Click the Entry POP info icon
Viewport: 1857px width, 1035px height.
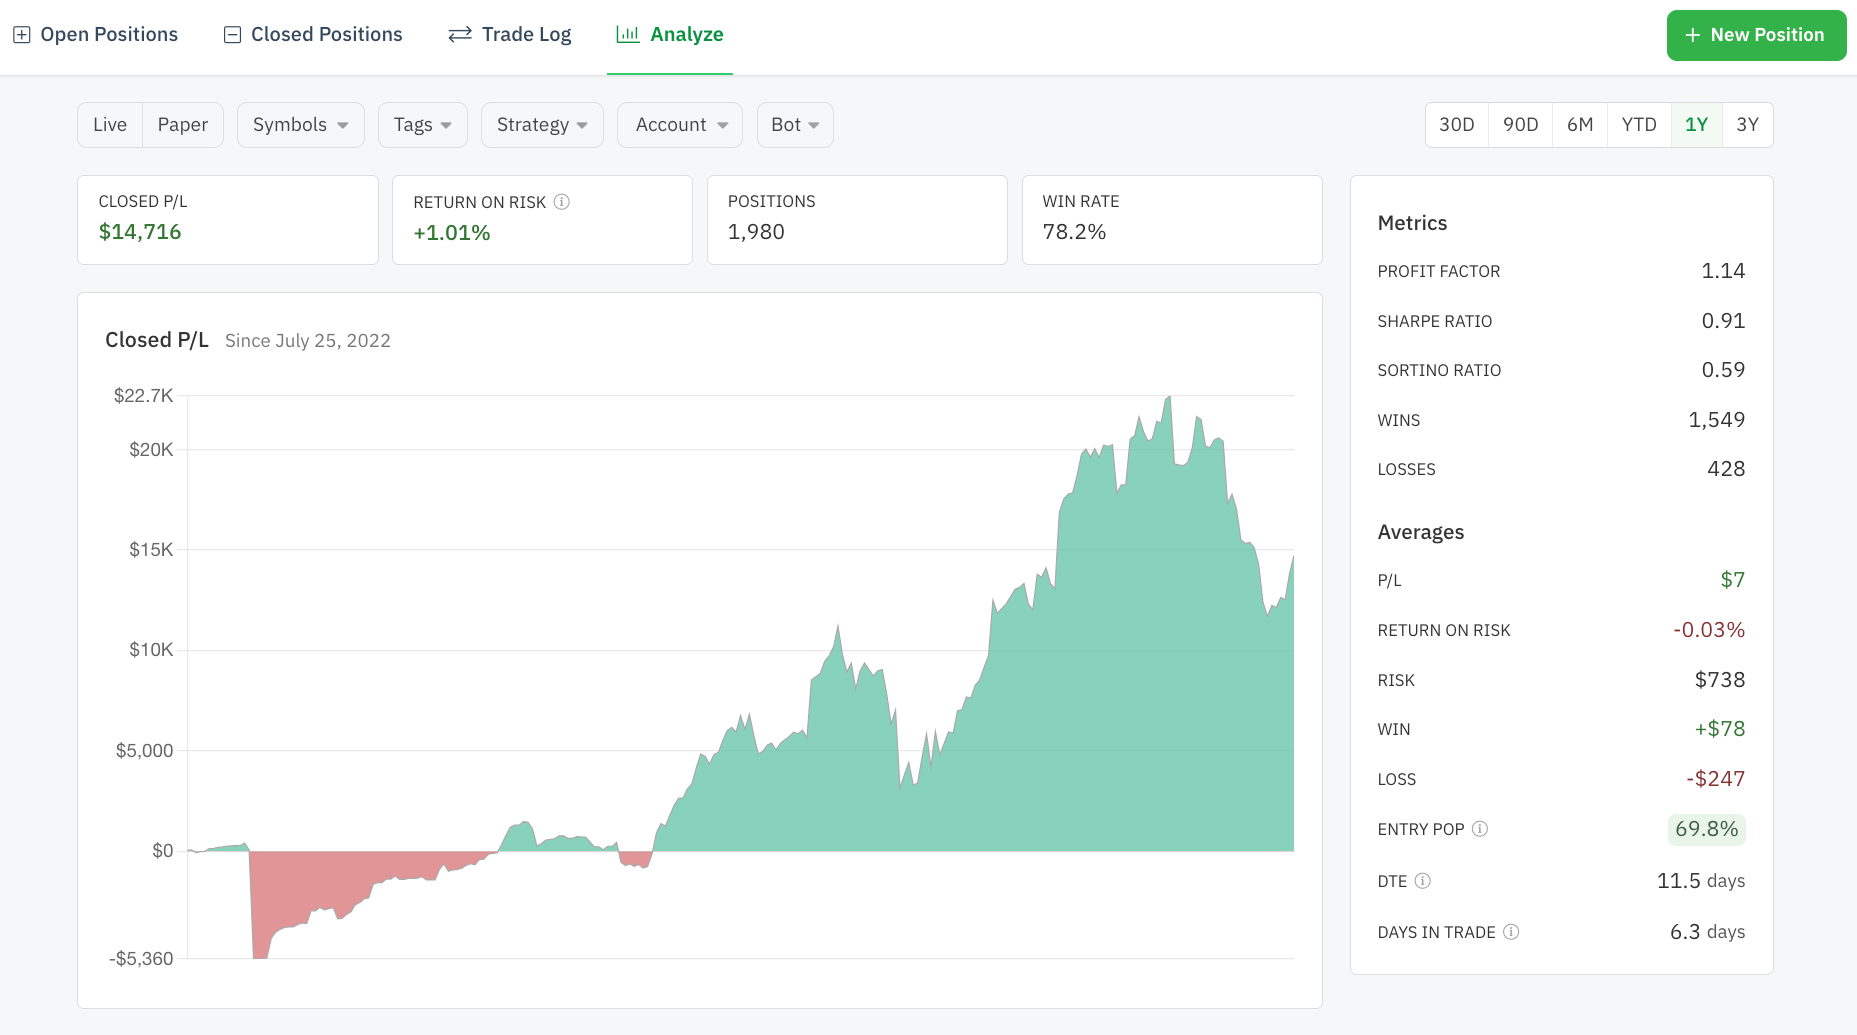(1481, 829)
